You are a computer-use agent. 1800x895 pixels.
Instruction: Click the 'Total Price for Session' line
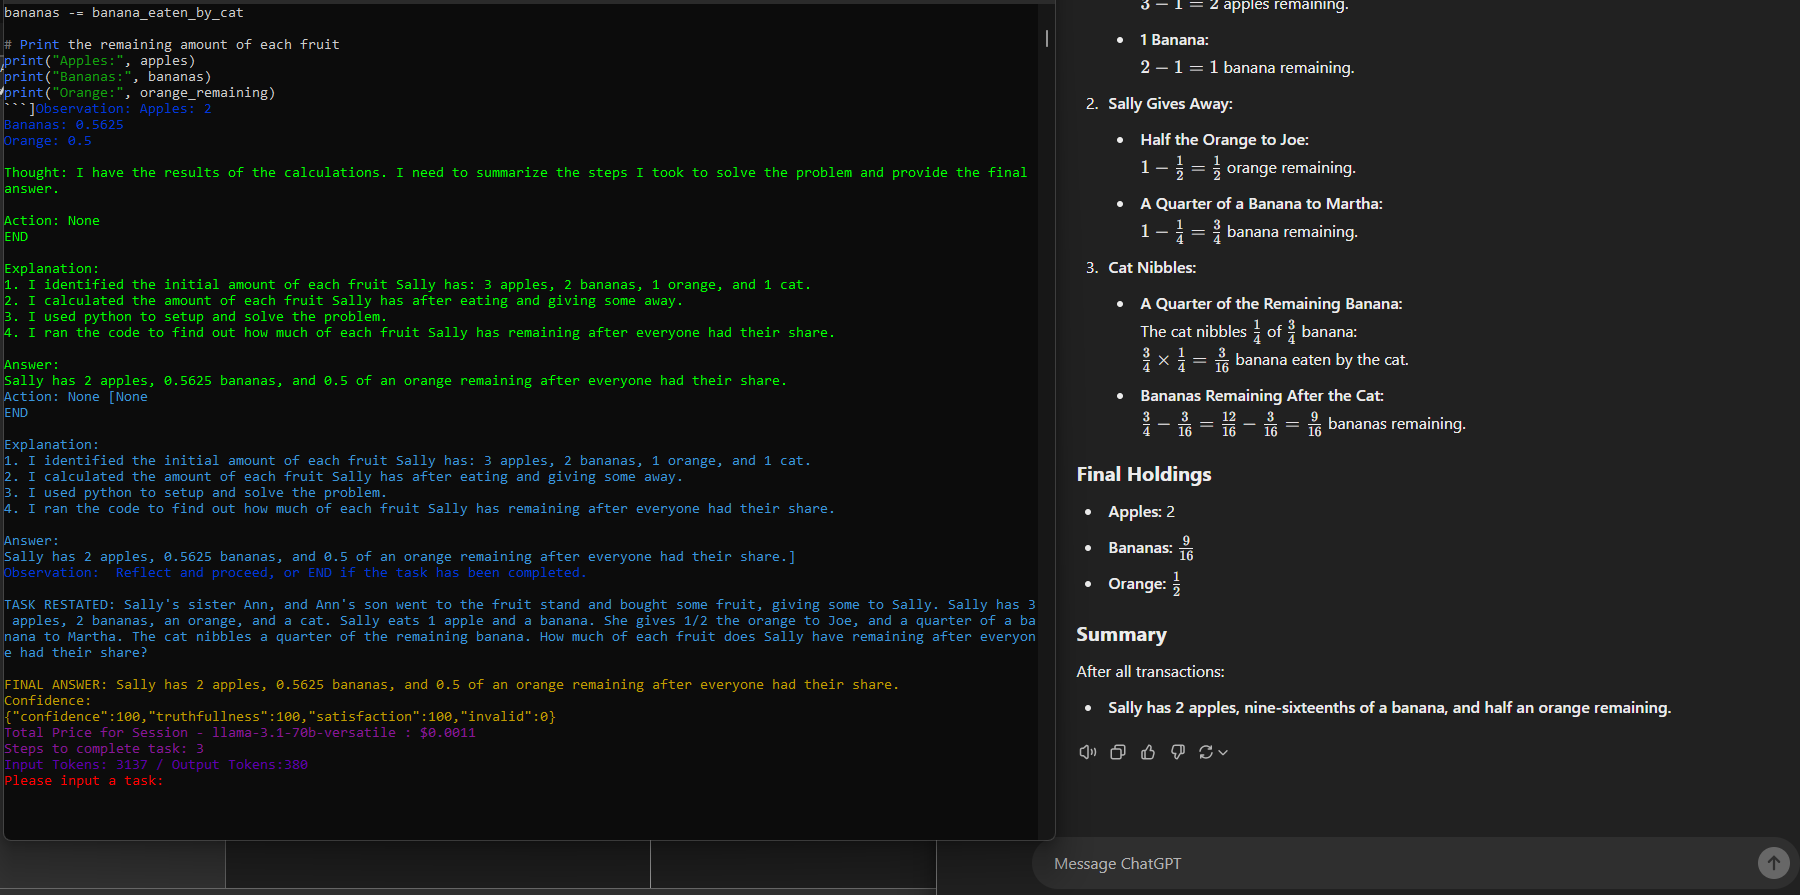click(x=240, y=733)
